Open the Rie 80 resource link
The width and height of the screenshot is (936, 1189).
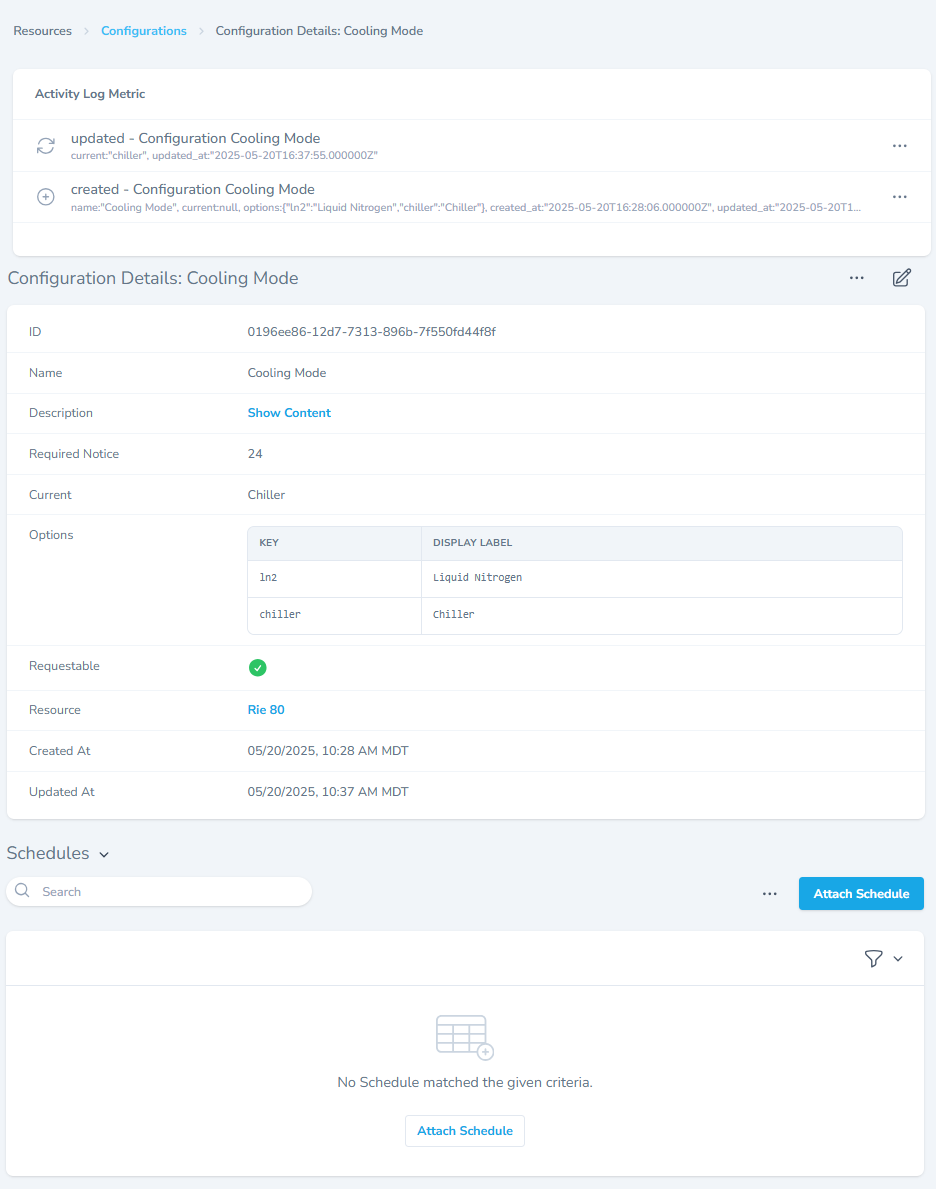(x=266, y=710)
